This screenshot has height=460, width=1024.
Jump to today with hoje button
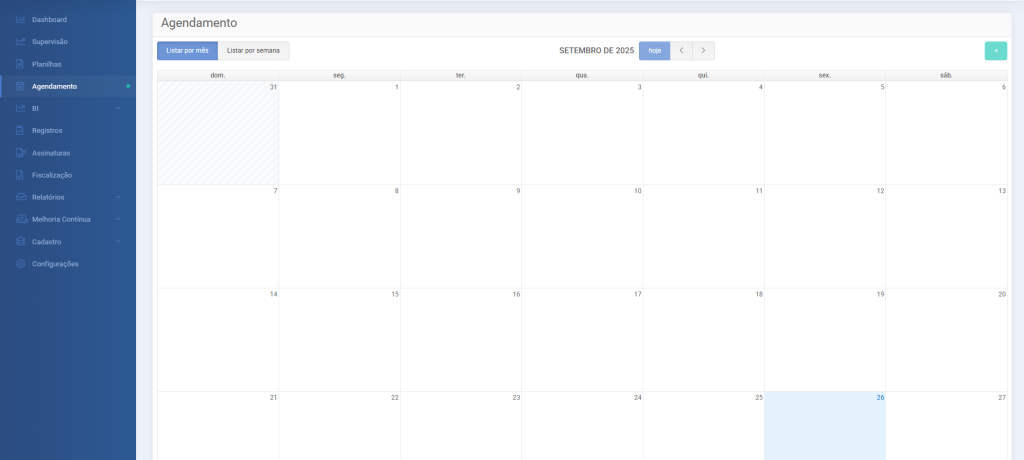click(654, 51)
